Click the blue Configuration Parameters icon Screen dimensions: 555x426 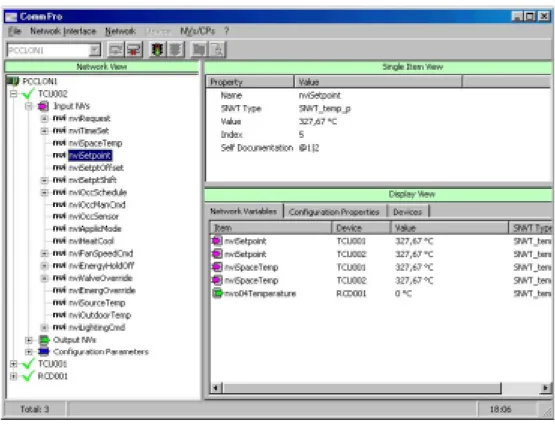click(x=44, y=352)
